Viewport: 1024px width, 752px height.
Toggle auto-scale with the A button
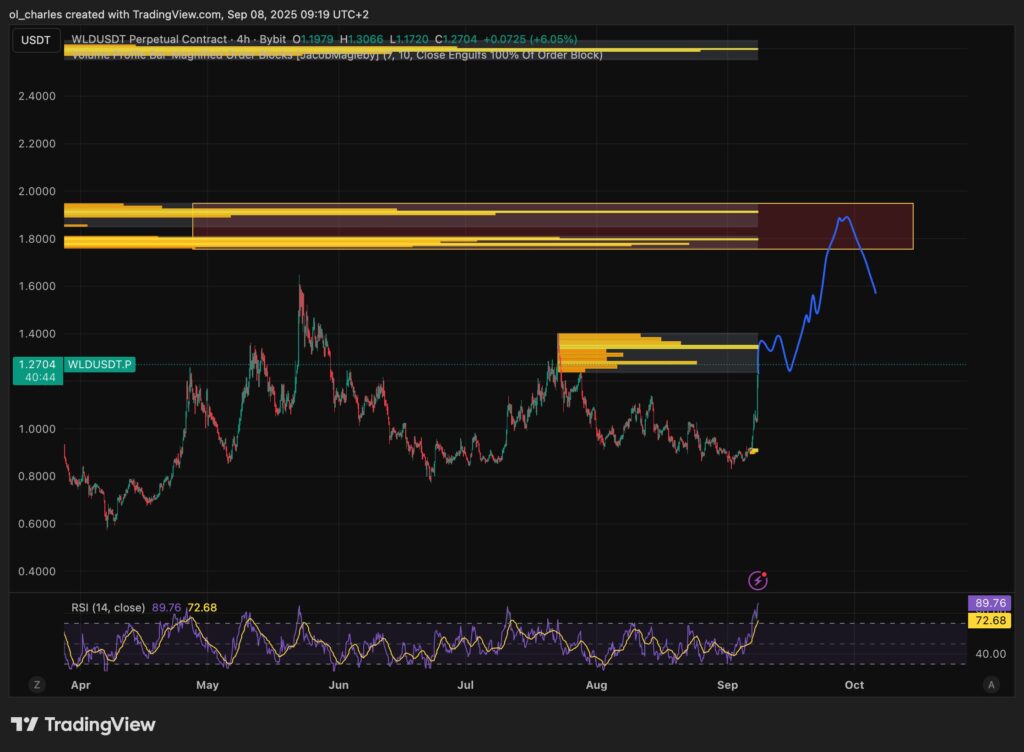pyautogui.click(x=990, y=684)
